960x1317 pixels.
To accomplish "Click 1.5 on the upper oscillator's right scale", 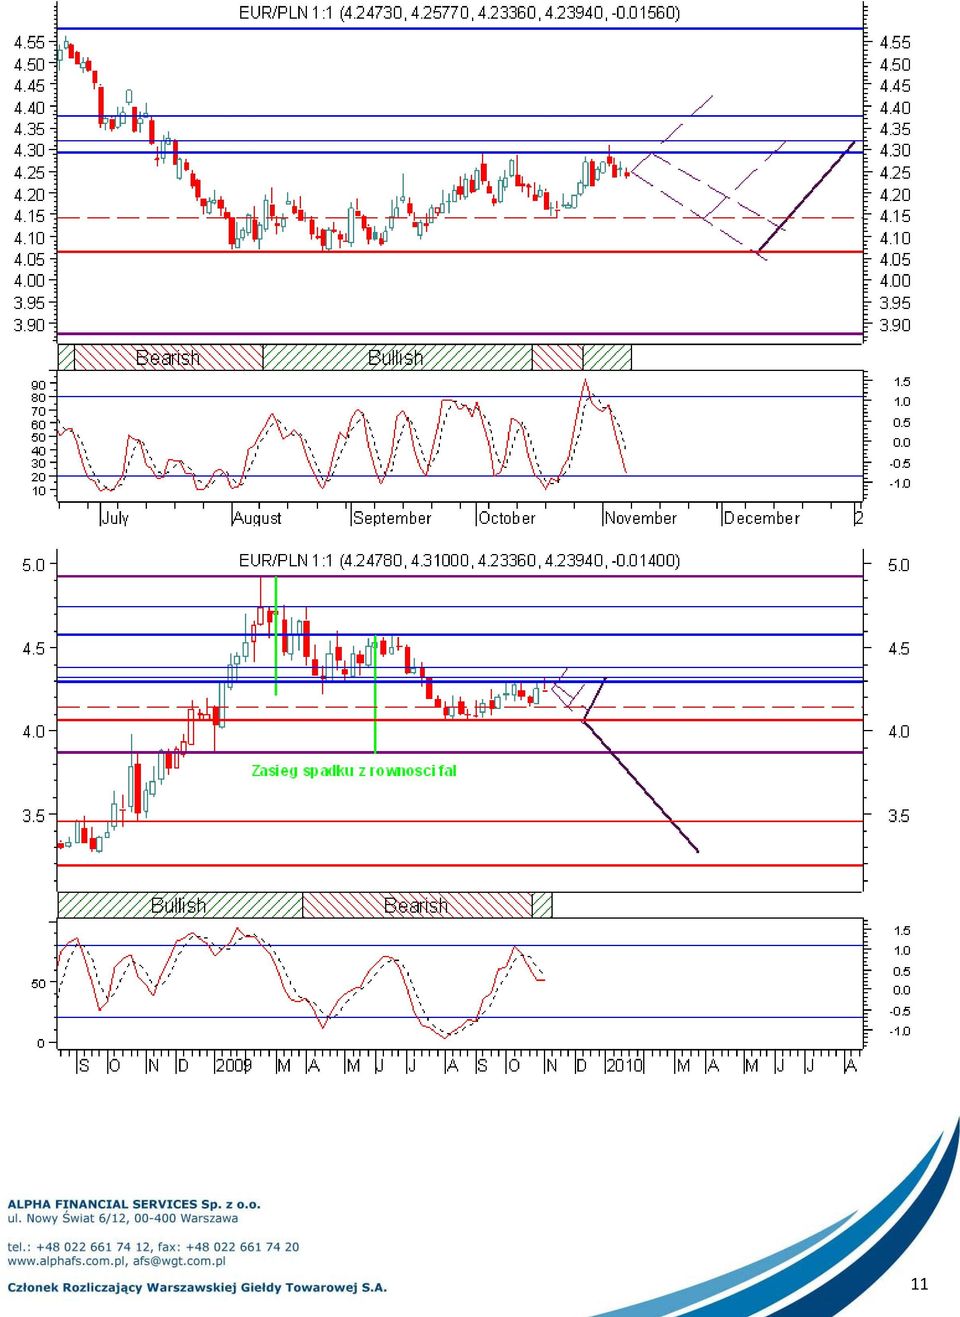I will [902, 382].
